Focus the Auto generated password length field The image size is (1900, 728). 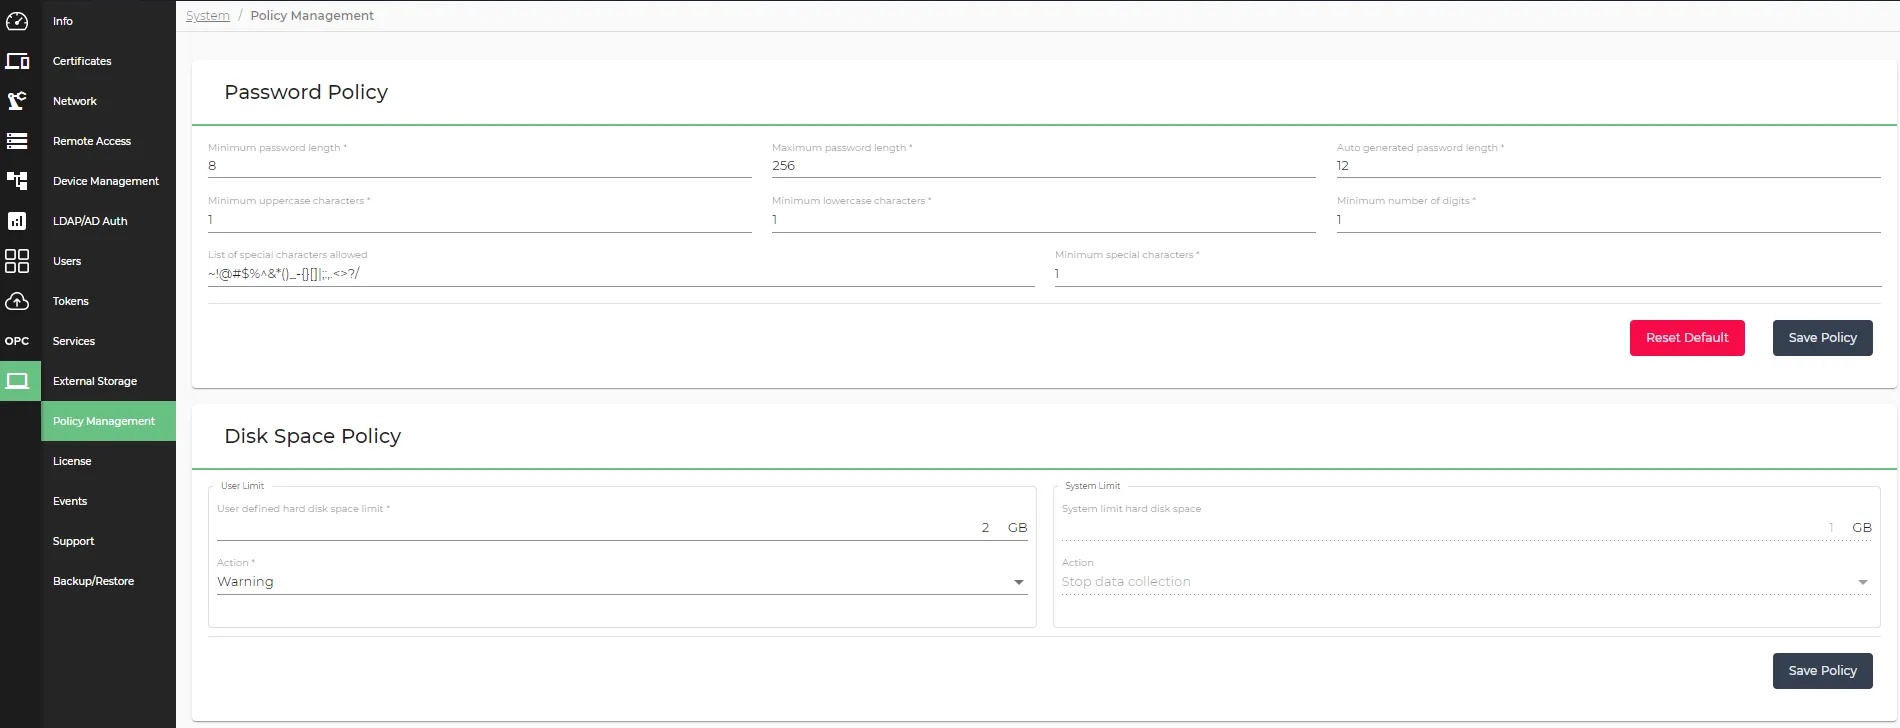pos(1609,166)
